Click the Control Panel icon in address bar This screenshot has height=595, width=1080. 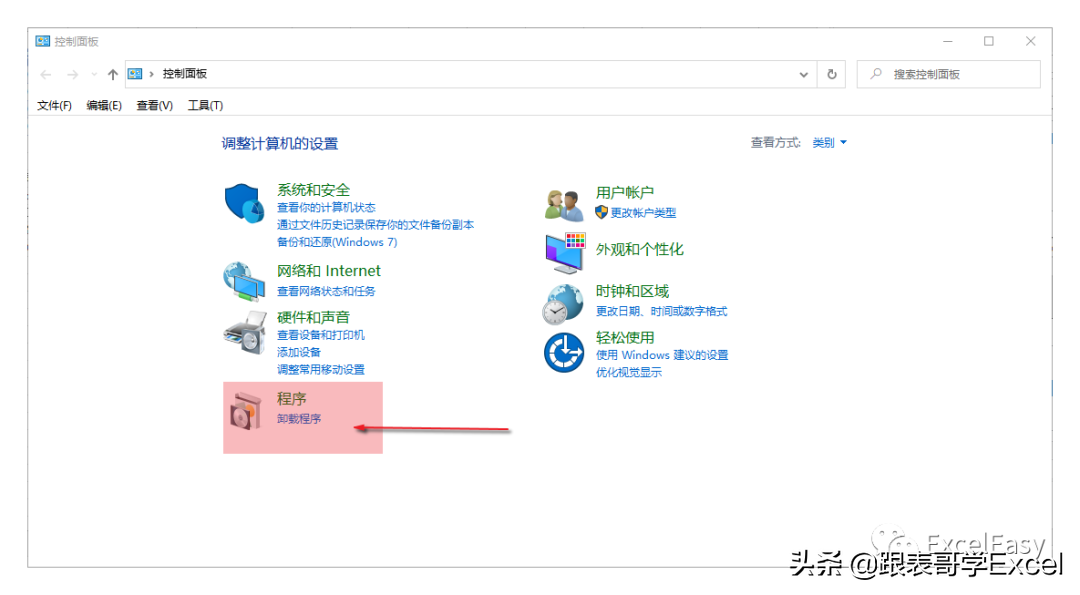[135, 74]
